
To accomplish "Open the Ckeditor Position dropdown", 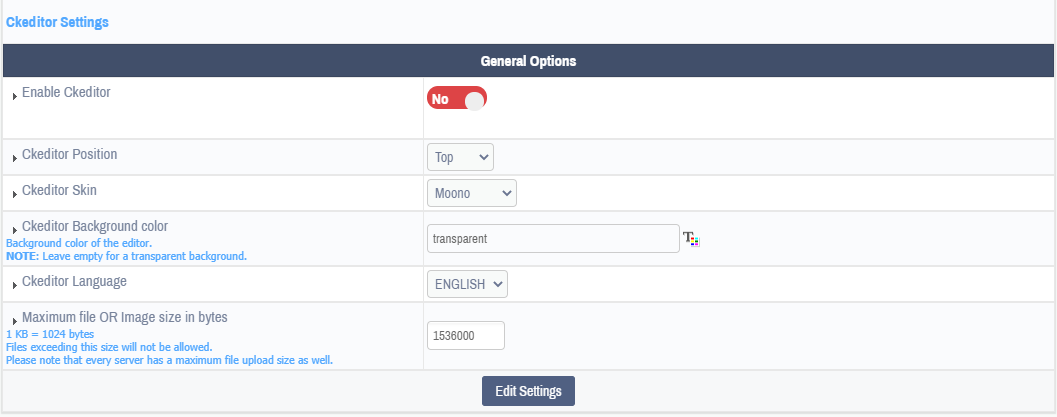I will [x=460, y=157].
